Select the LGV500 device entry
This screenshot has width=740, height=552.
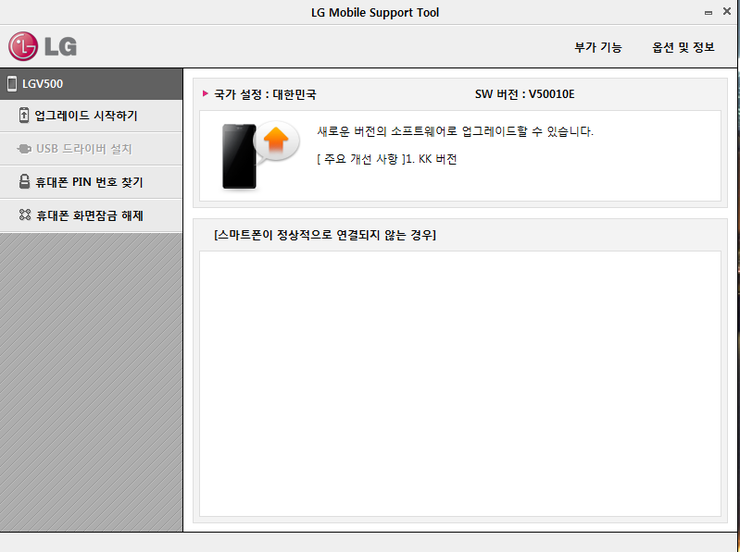tap(91, 84)
